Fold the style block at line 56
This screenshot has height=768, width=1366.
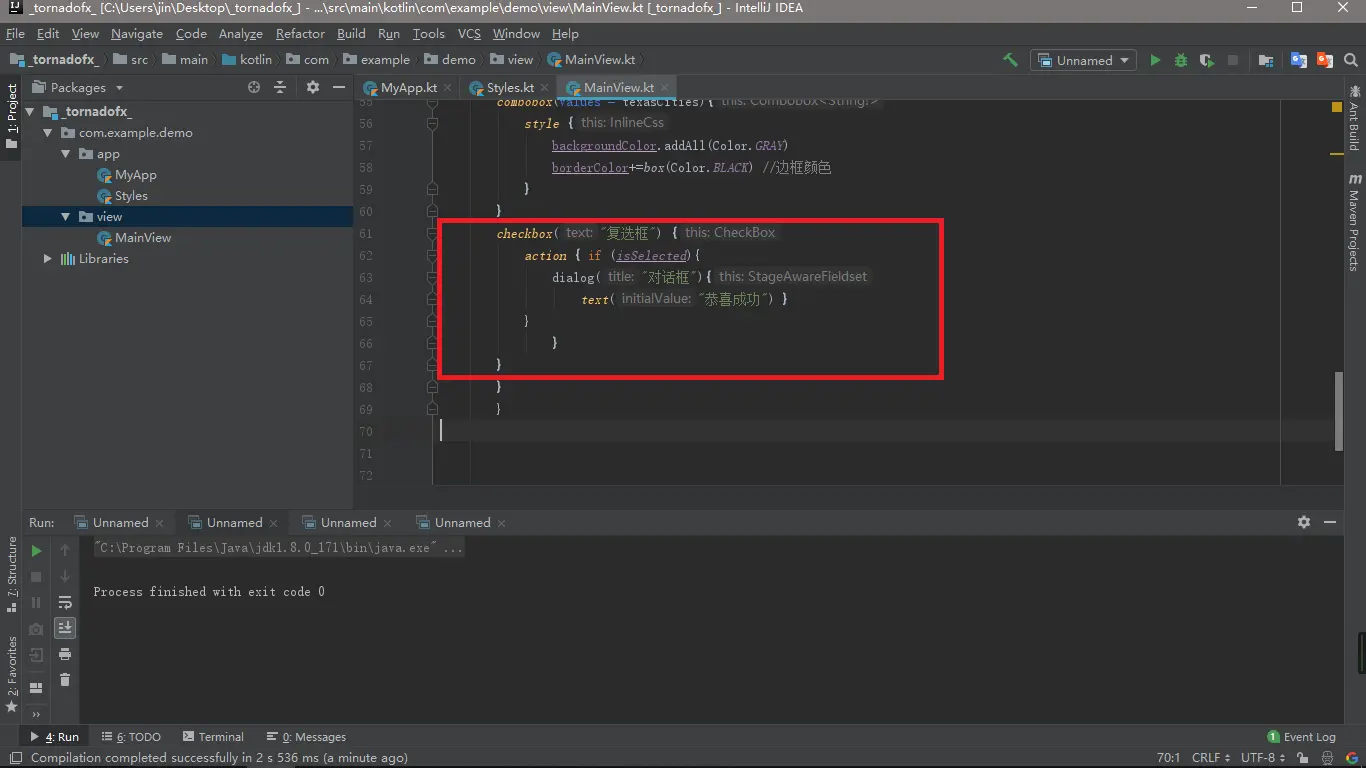tap(432, 123)
